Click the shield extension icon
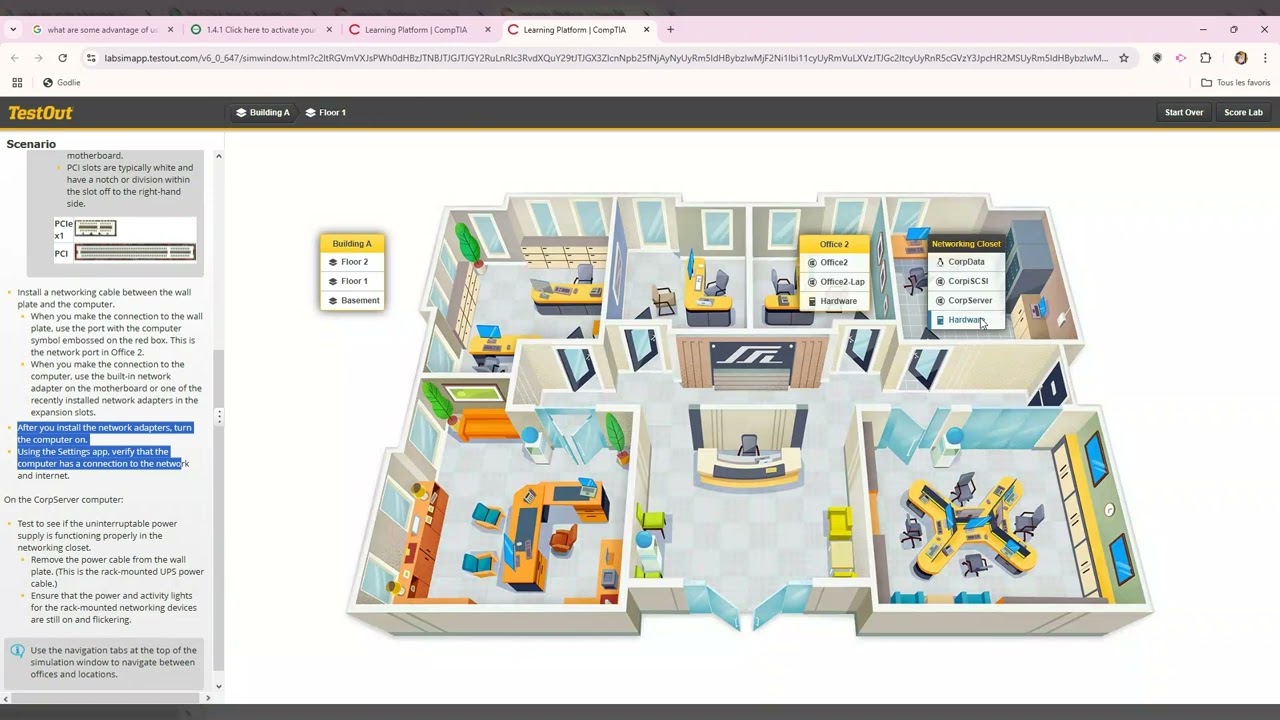The height and width of the screenshot is (720, 1280). (1157, 58)
